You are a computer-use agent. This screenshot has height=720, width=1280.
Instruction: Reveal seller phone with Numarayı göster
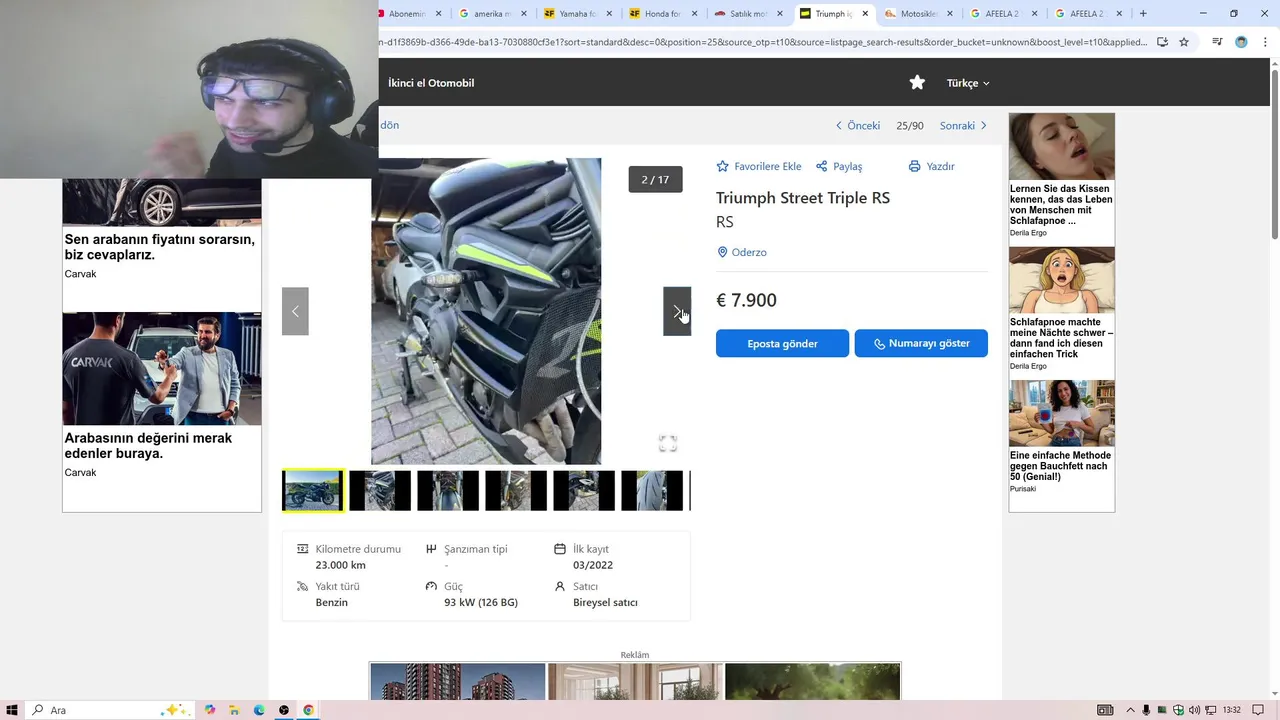[x=921, y=343]
